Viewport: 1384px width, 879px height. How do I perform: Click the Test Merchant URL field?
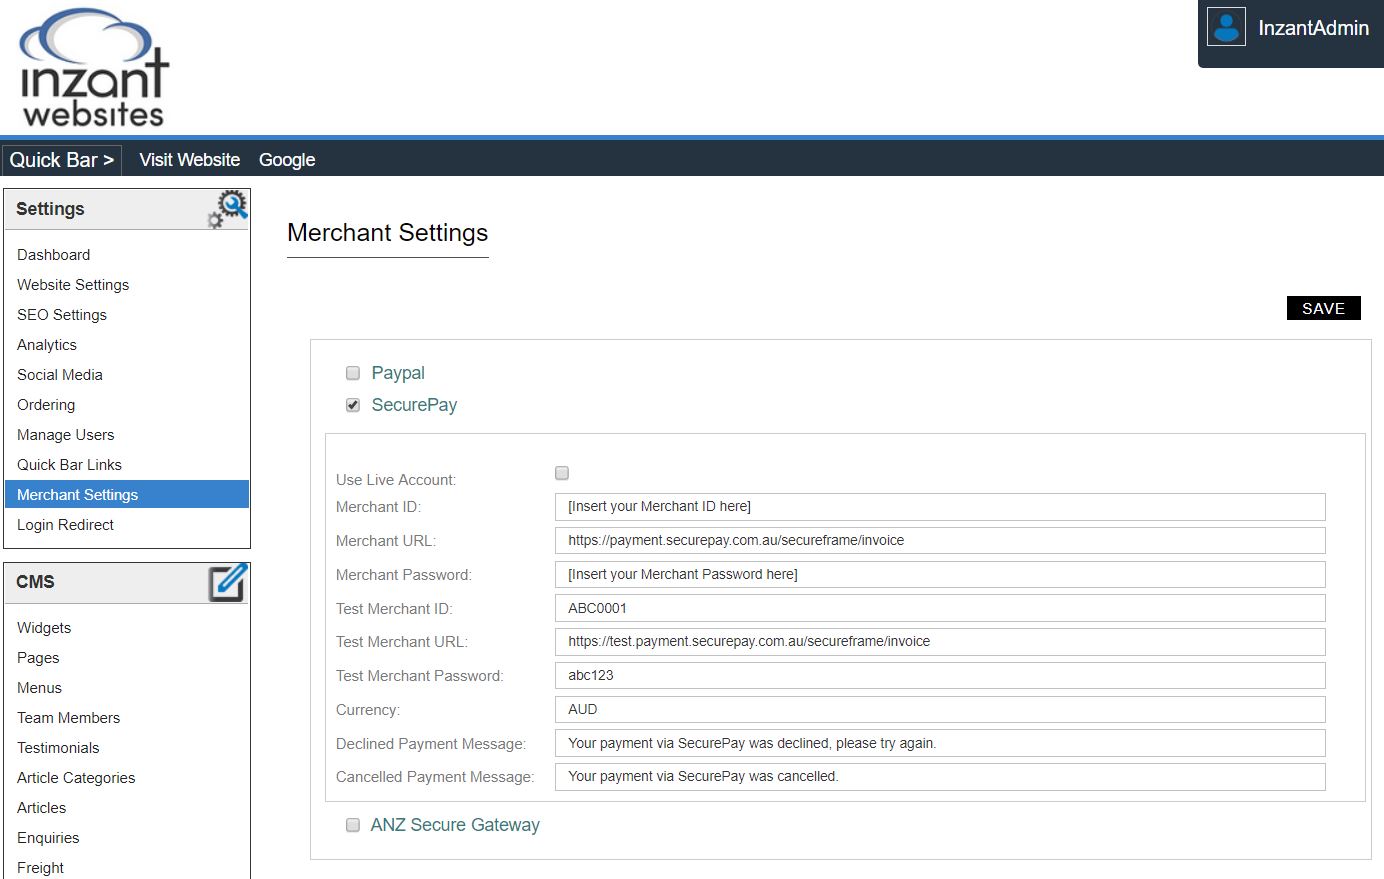[x=940, y=642]
